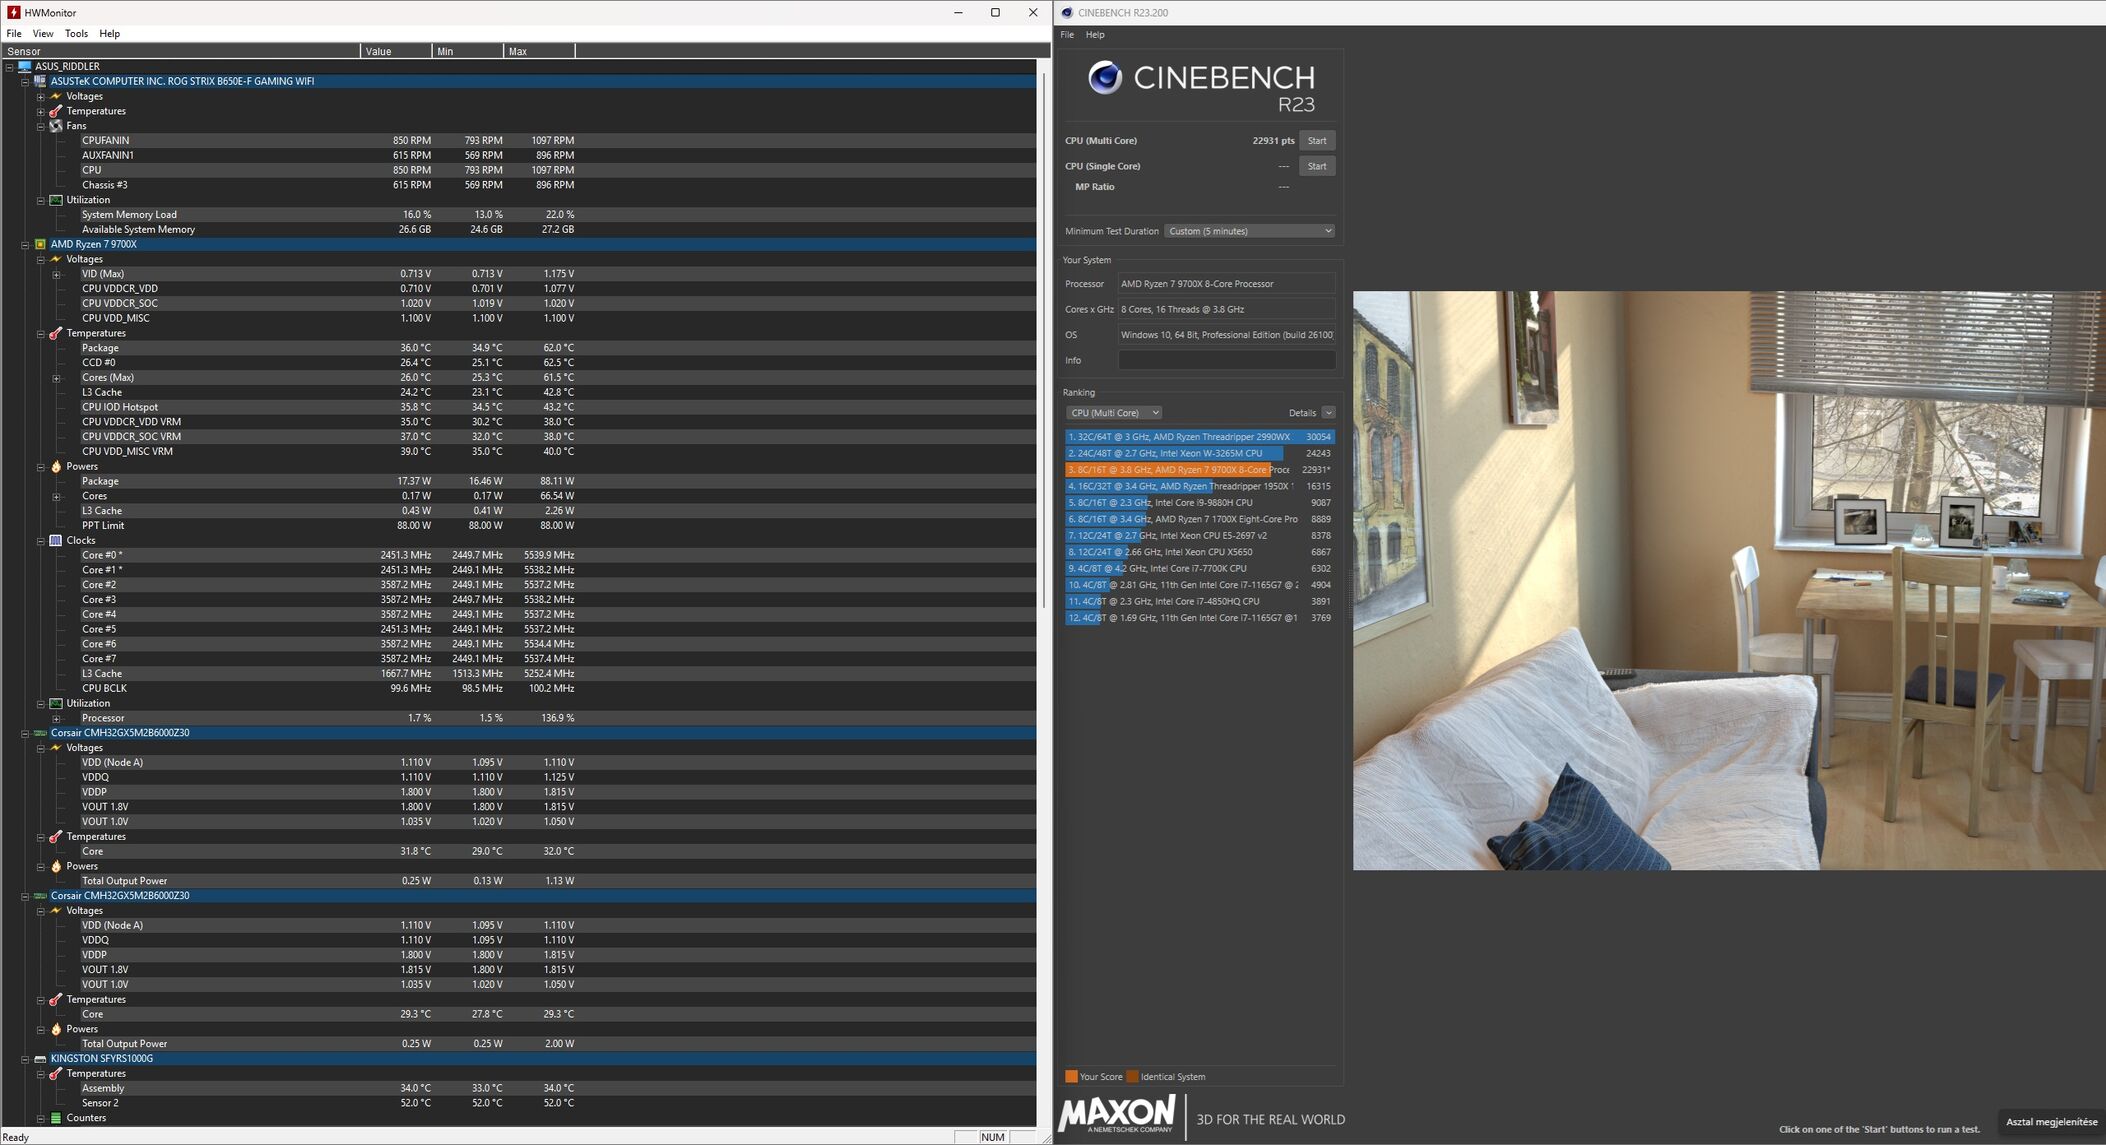
Task: Open HWMonitor Tools menu
Action: (x=76, y=33)
